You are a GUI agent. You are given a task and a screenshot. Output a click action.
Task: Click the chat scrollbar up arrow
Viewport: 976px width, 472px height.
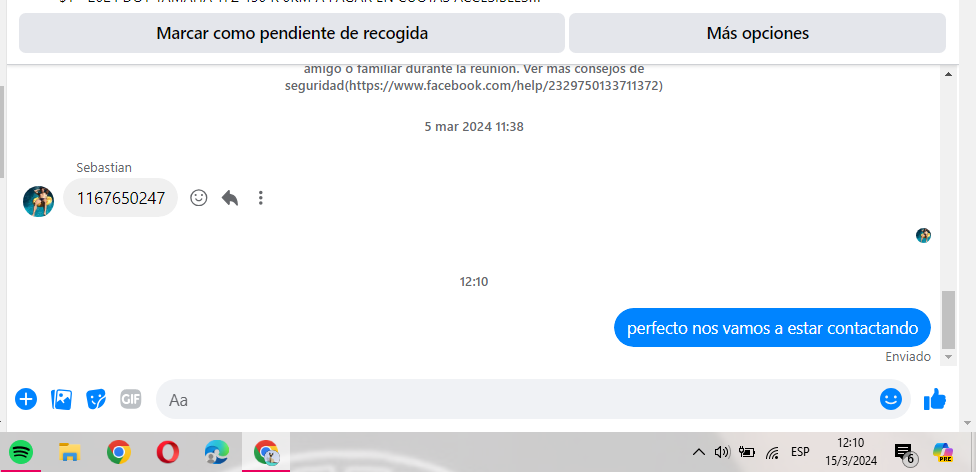pos(948,74)
